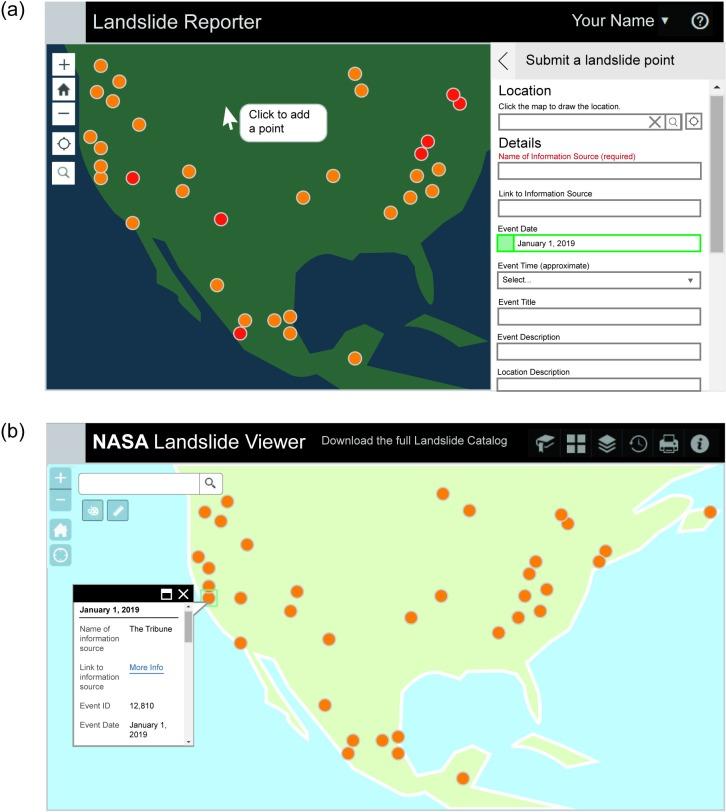This screenshot has width=726, height=812.
Task: Click the popup scrollbar down arrow
Action: tap(188, 742)
